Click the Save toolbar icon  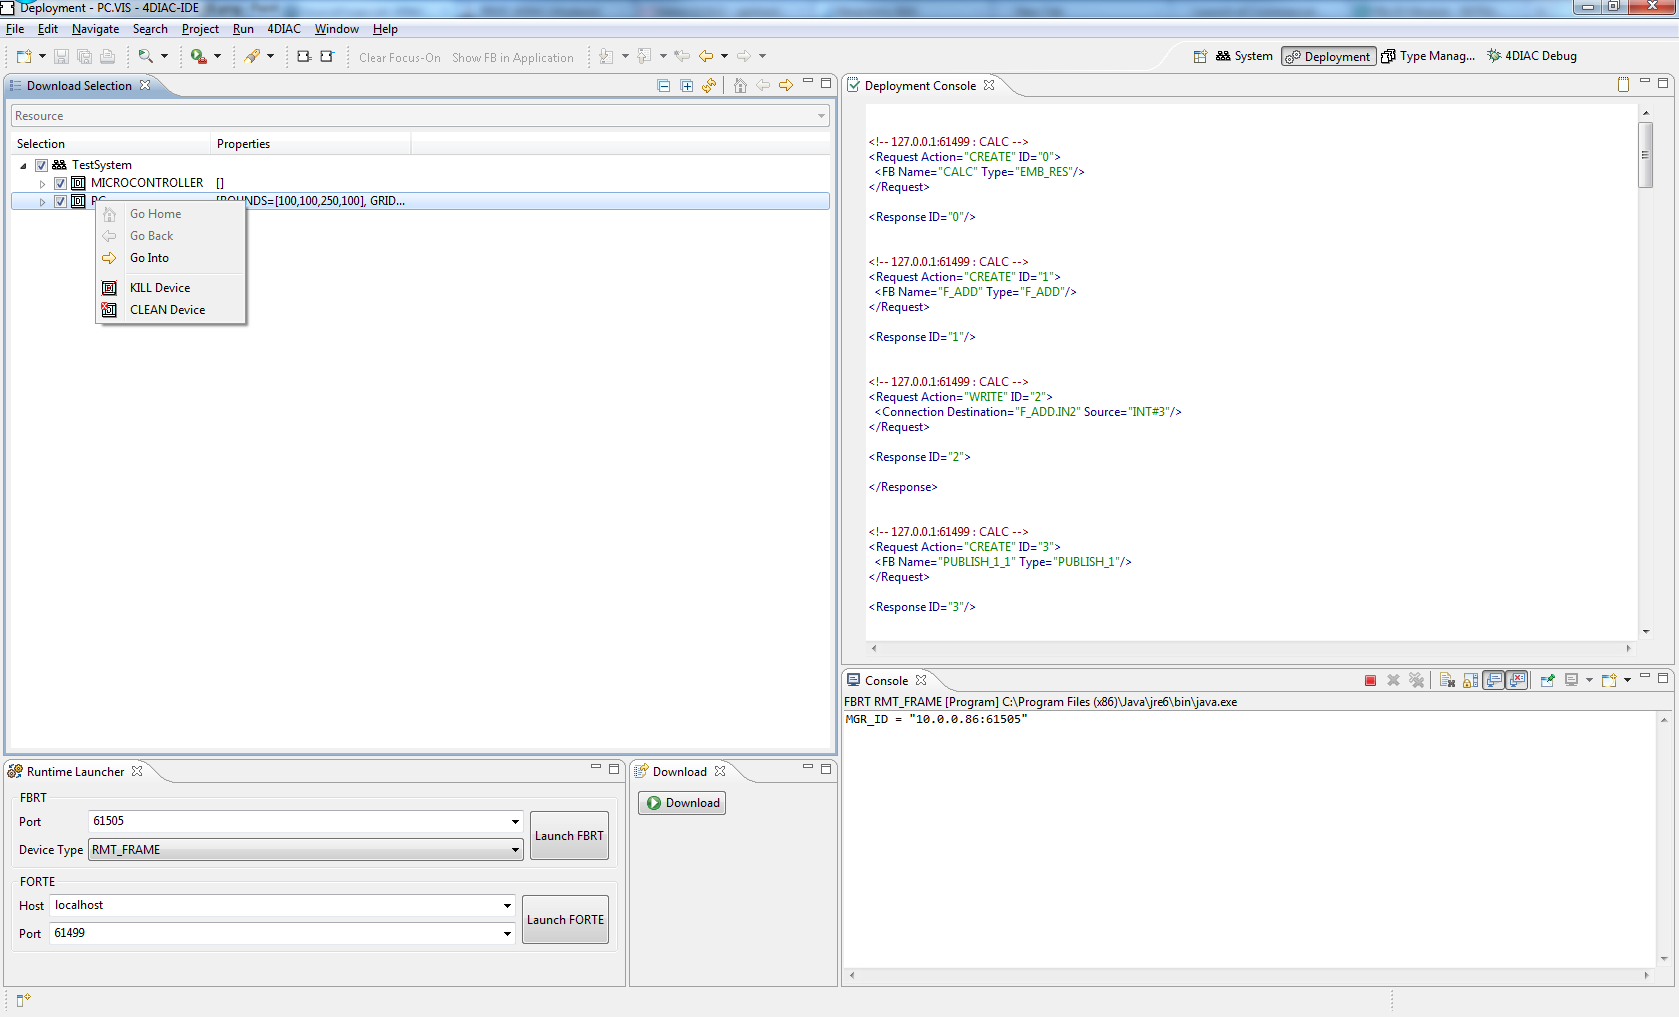(x=61, y=57)
